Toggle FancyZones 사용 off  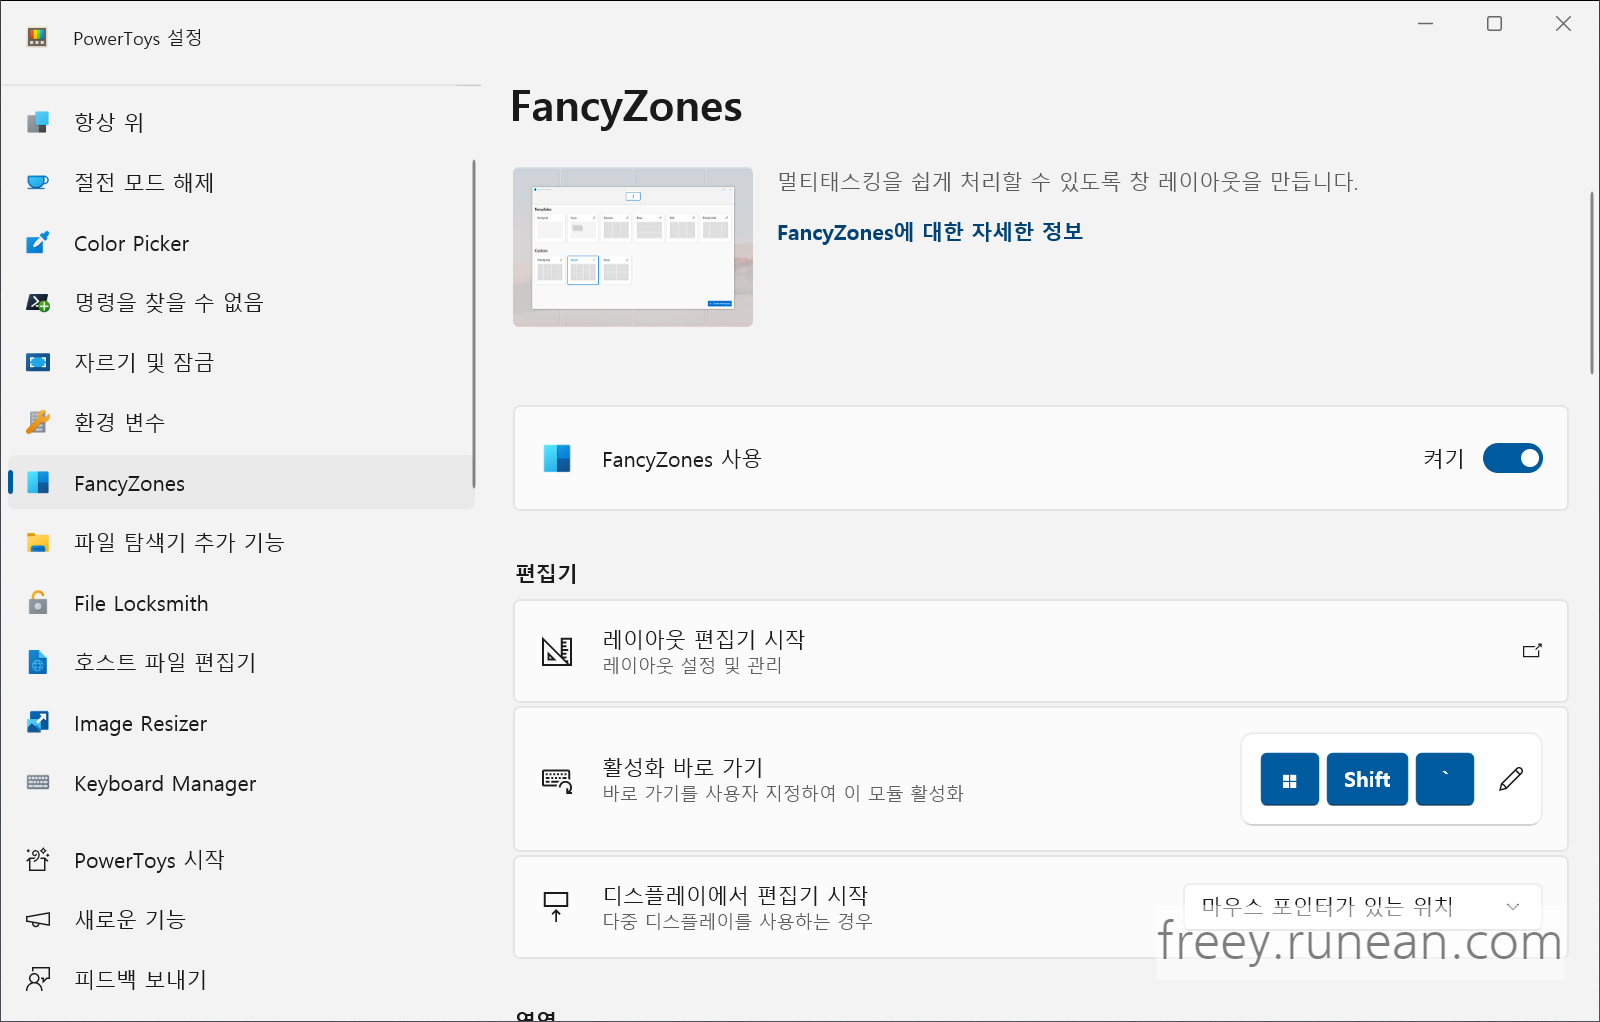[1513, 458]
